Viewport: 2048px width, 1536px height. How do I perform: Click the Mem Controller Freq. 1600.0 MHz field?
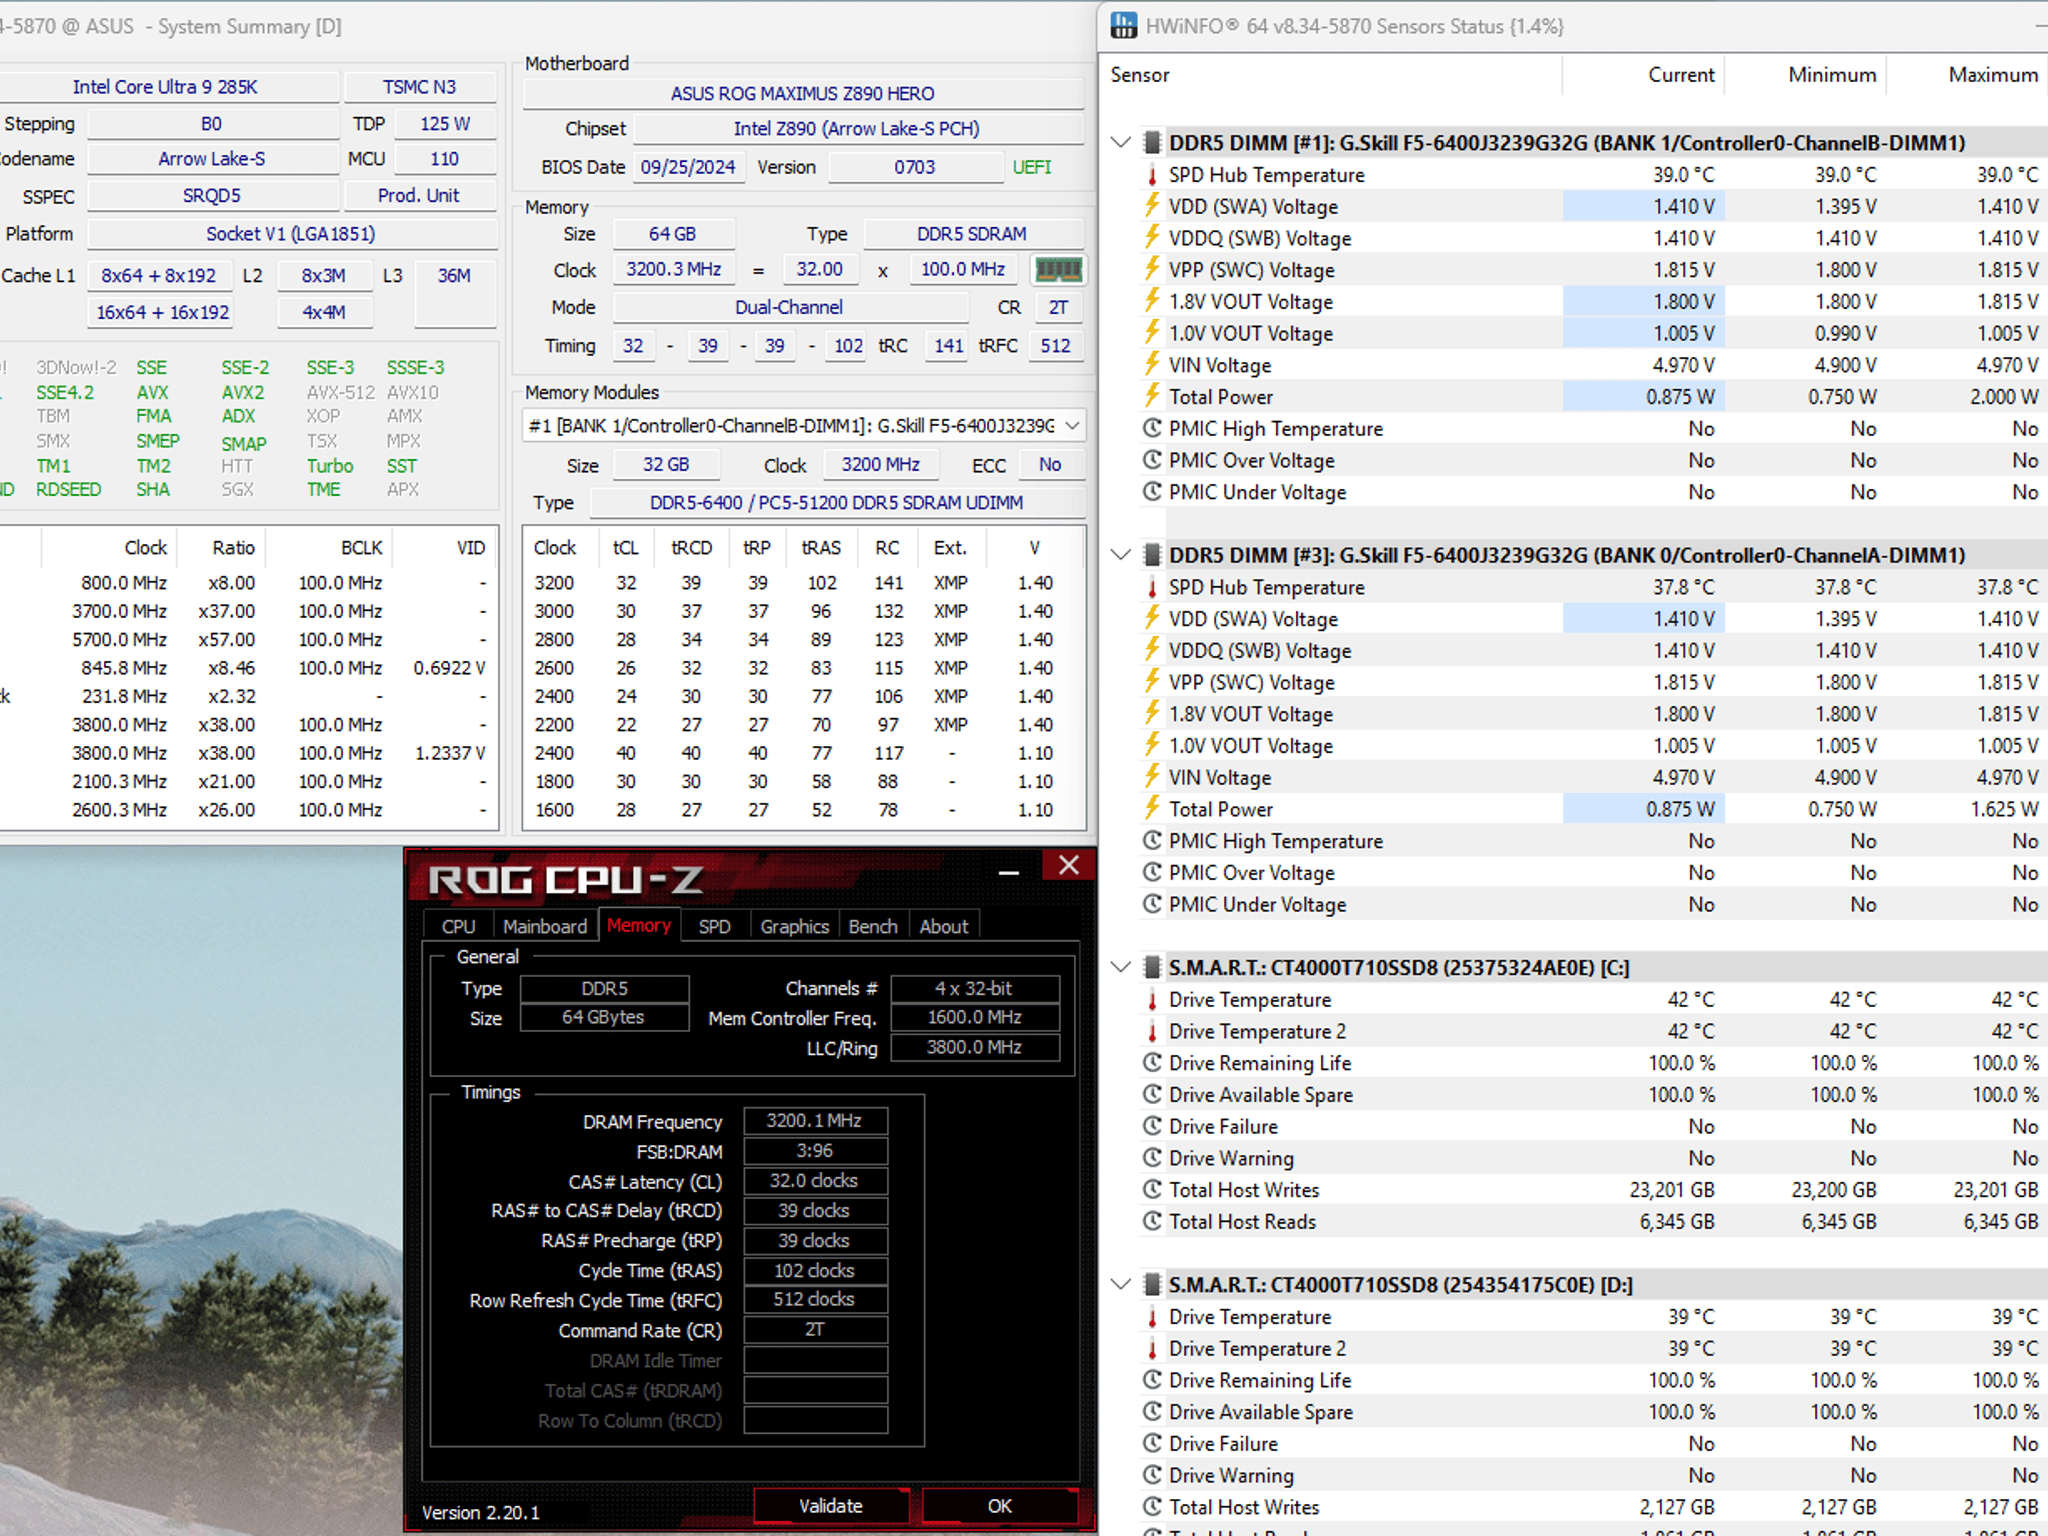pos(975,1017)
